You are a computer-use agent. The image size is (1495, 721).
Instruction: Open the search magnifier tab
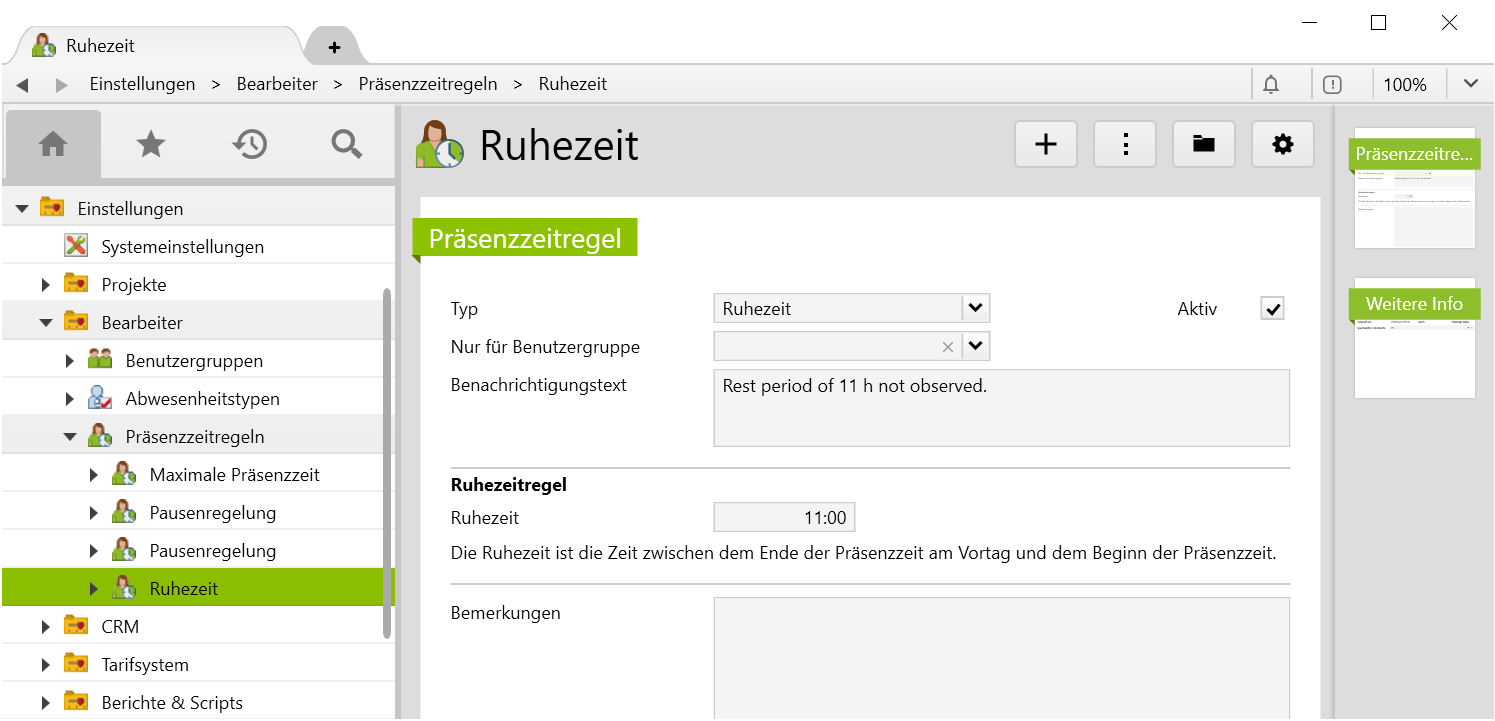(x=346, y=145)
